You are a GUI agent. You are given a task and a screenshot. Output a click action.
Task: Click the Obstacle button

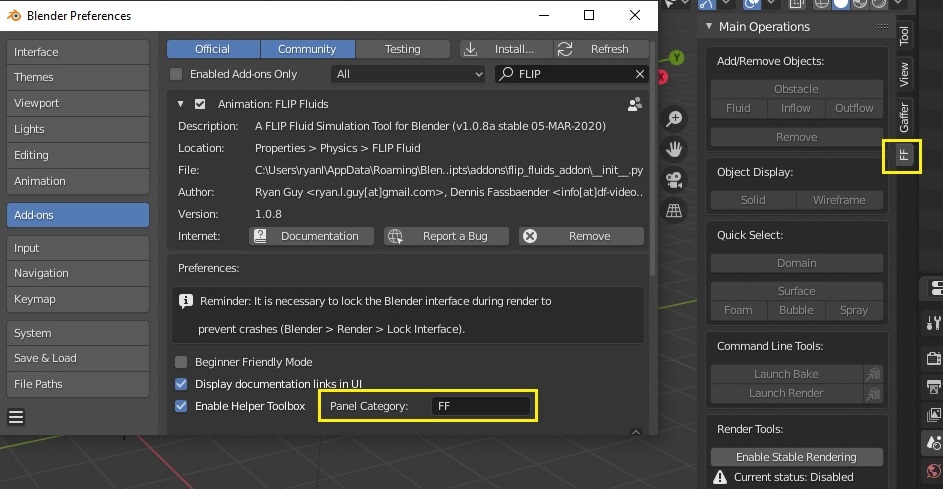point(796,89)
